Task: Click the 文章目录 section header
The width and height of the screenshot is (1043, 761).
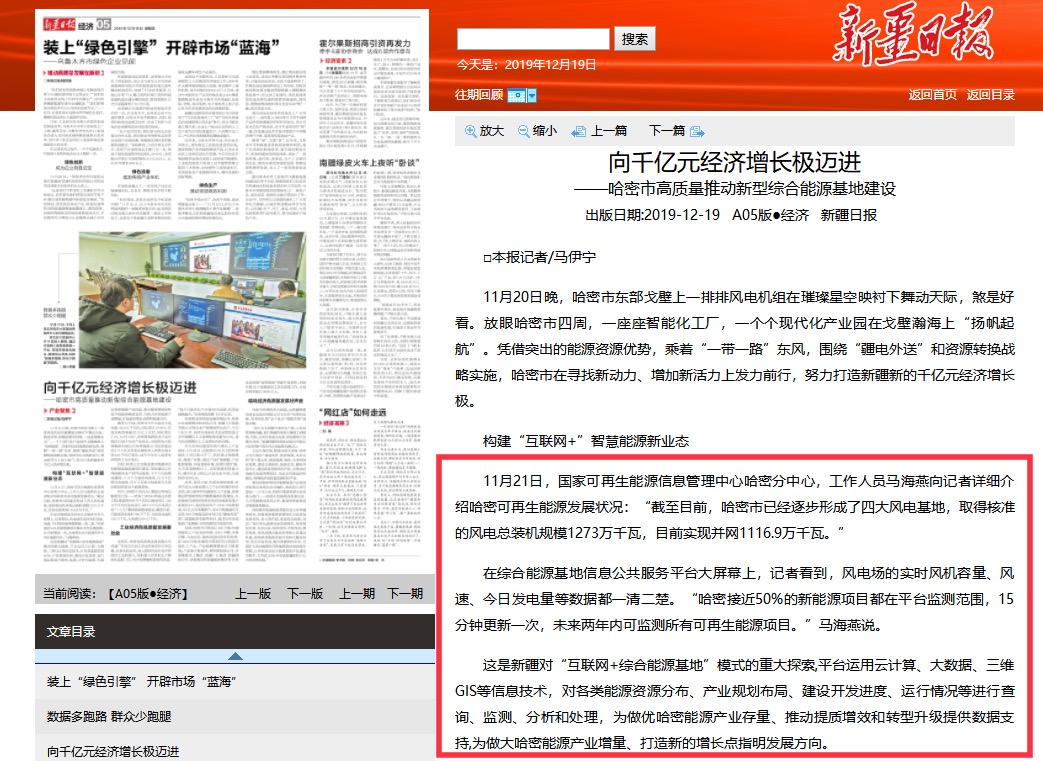Action: click(x=71, y=631)
